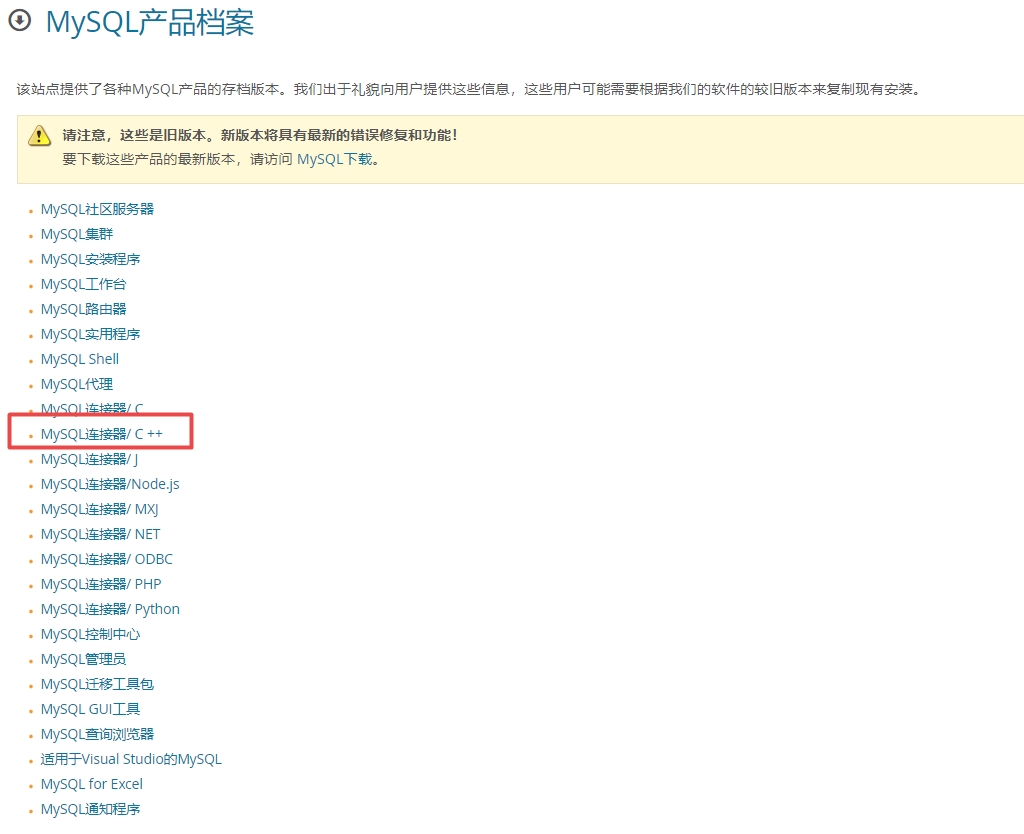Open the MySQL连接器/Node.js link
Image resolution: width=1024 pixels, height=834 pixels.
pos(110,484)
